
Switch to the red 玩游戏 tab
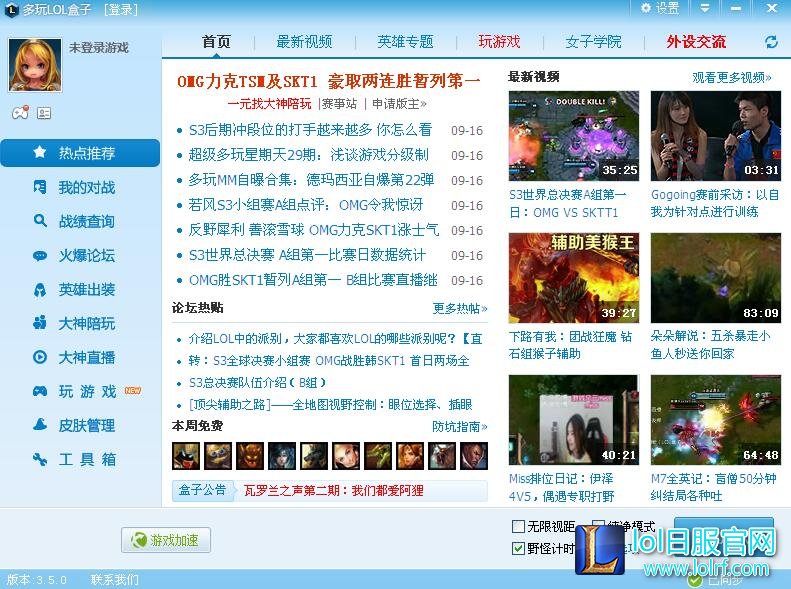click(x=499, y=41)
